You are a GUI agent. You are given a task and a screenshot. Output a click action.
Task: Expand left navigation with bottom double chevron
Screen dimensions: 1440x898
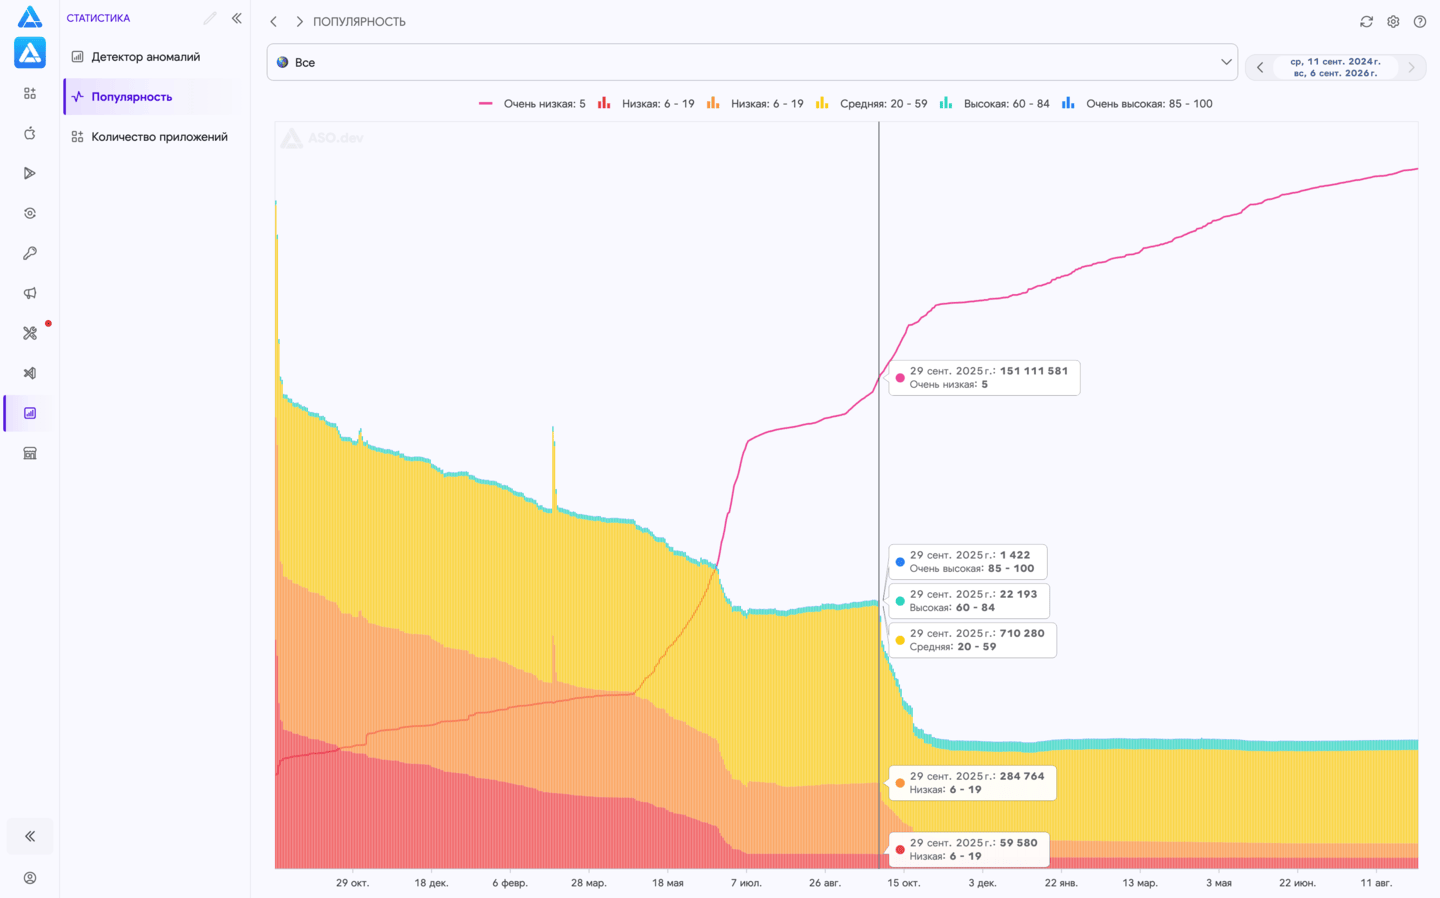30,836
